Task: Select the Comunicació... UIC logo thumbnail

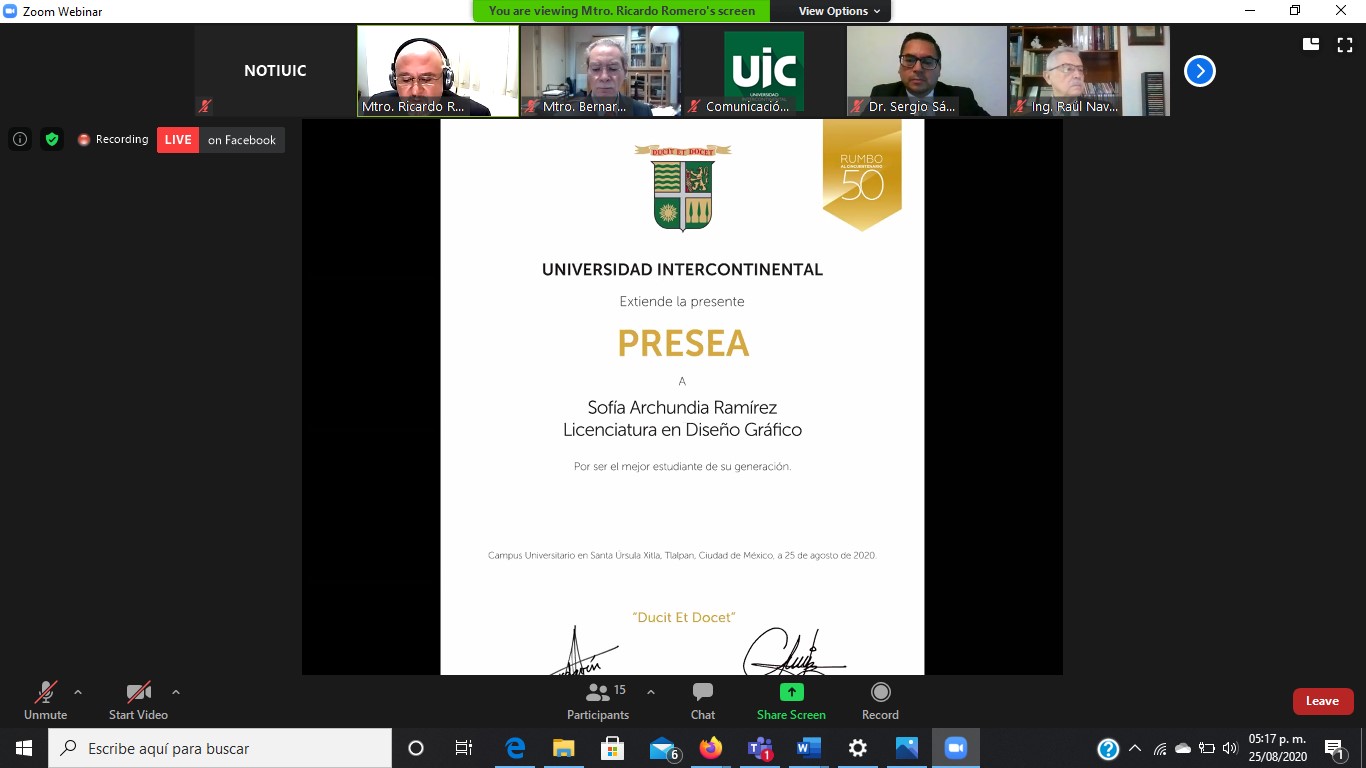Action: tap(764, 71)
